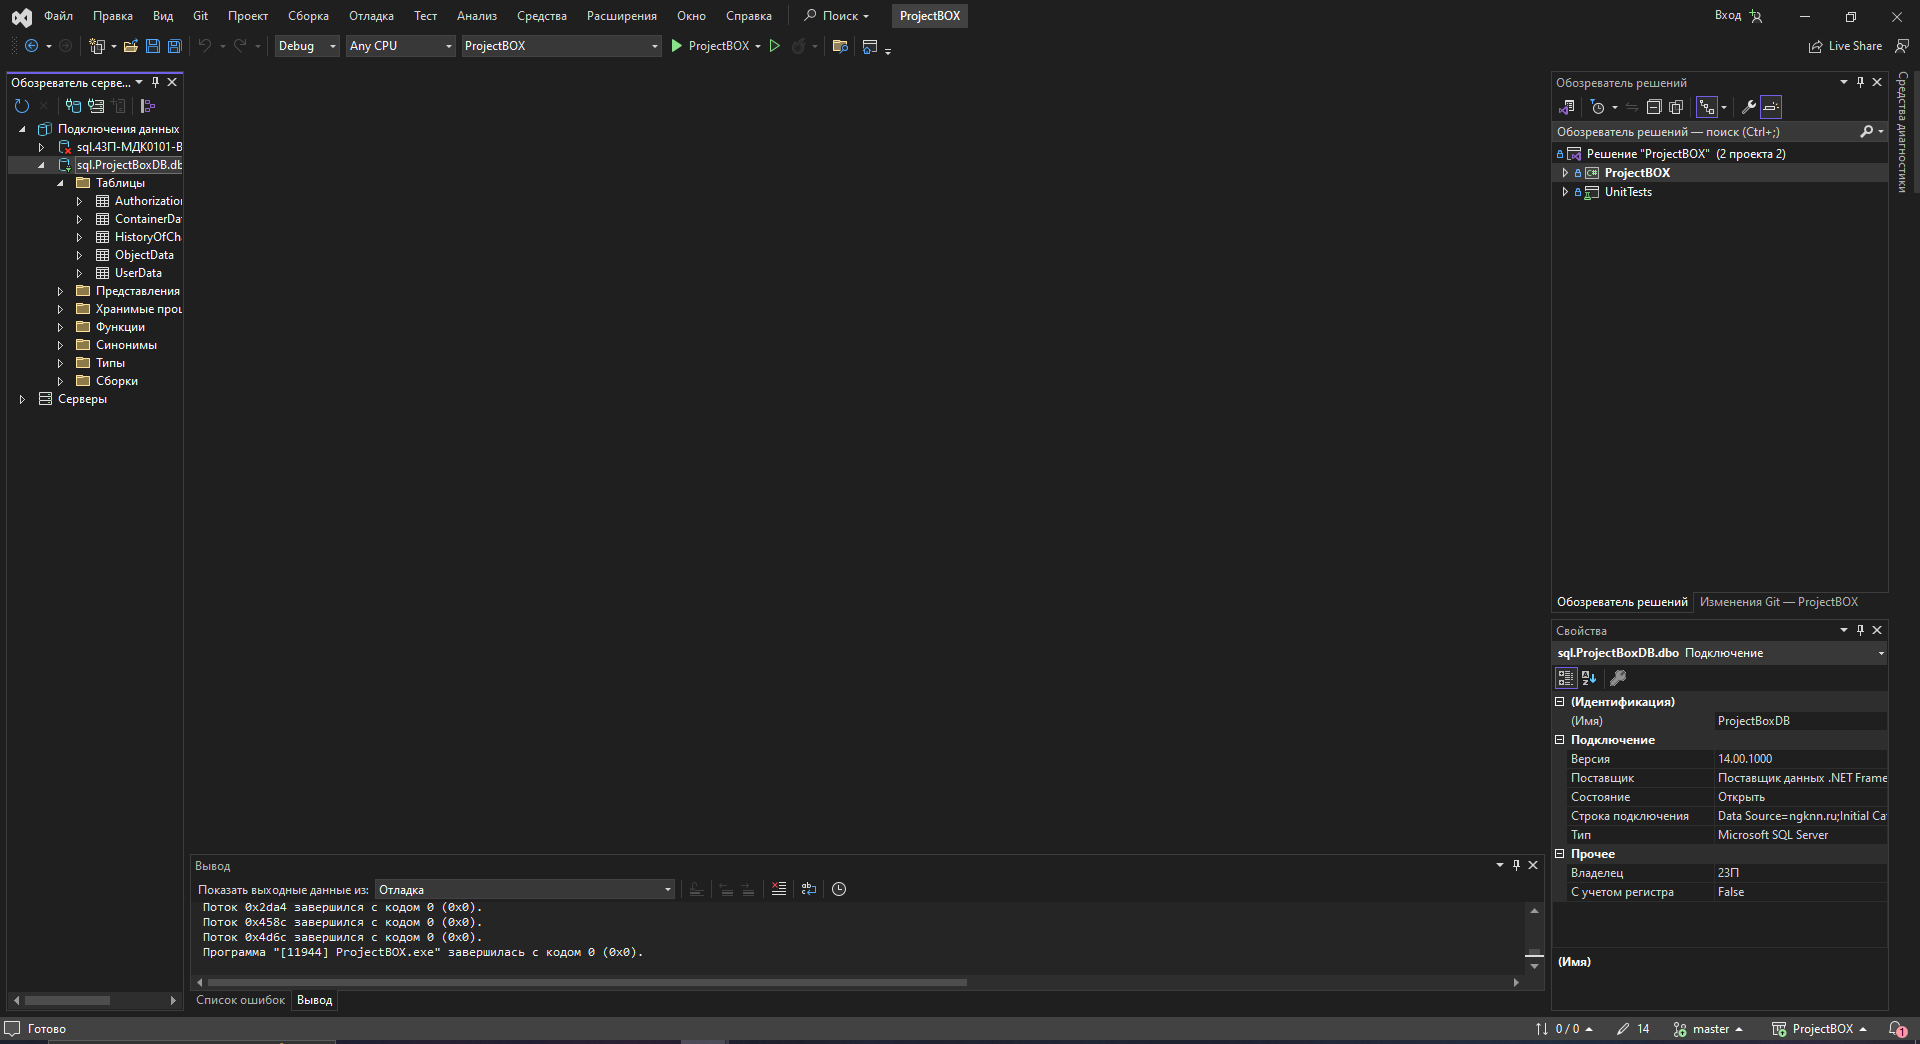Refresh the Server Explorer

pos(22,106)
